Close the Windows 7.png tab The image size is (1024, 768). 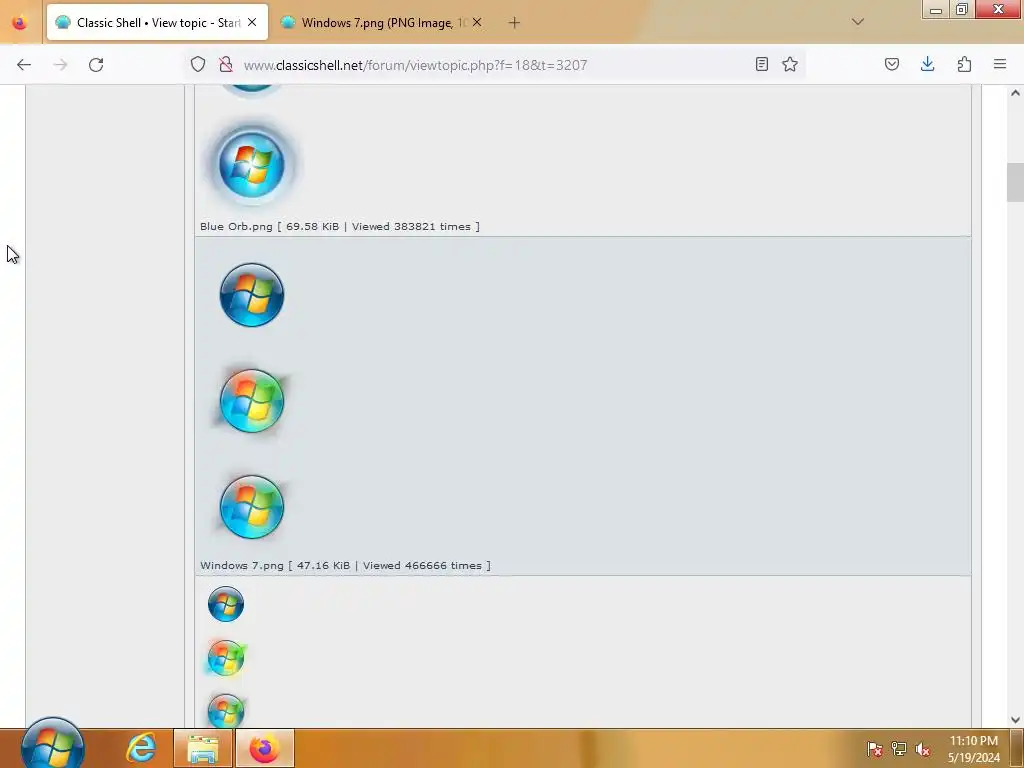pyautogui.click(x=477, y=22)
